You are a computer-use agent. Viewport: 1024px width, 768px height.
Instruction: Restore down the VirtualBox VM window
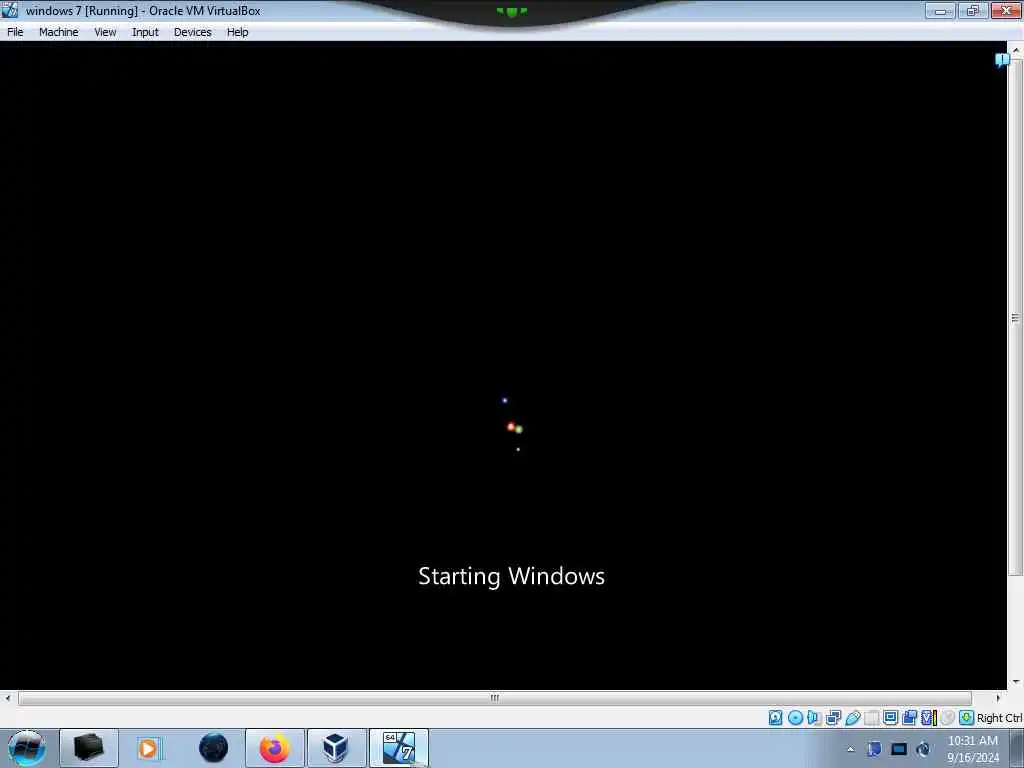click(x=972, y=11)
